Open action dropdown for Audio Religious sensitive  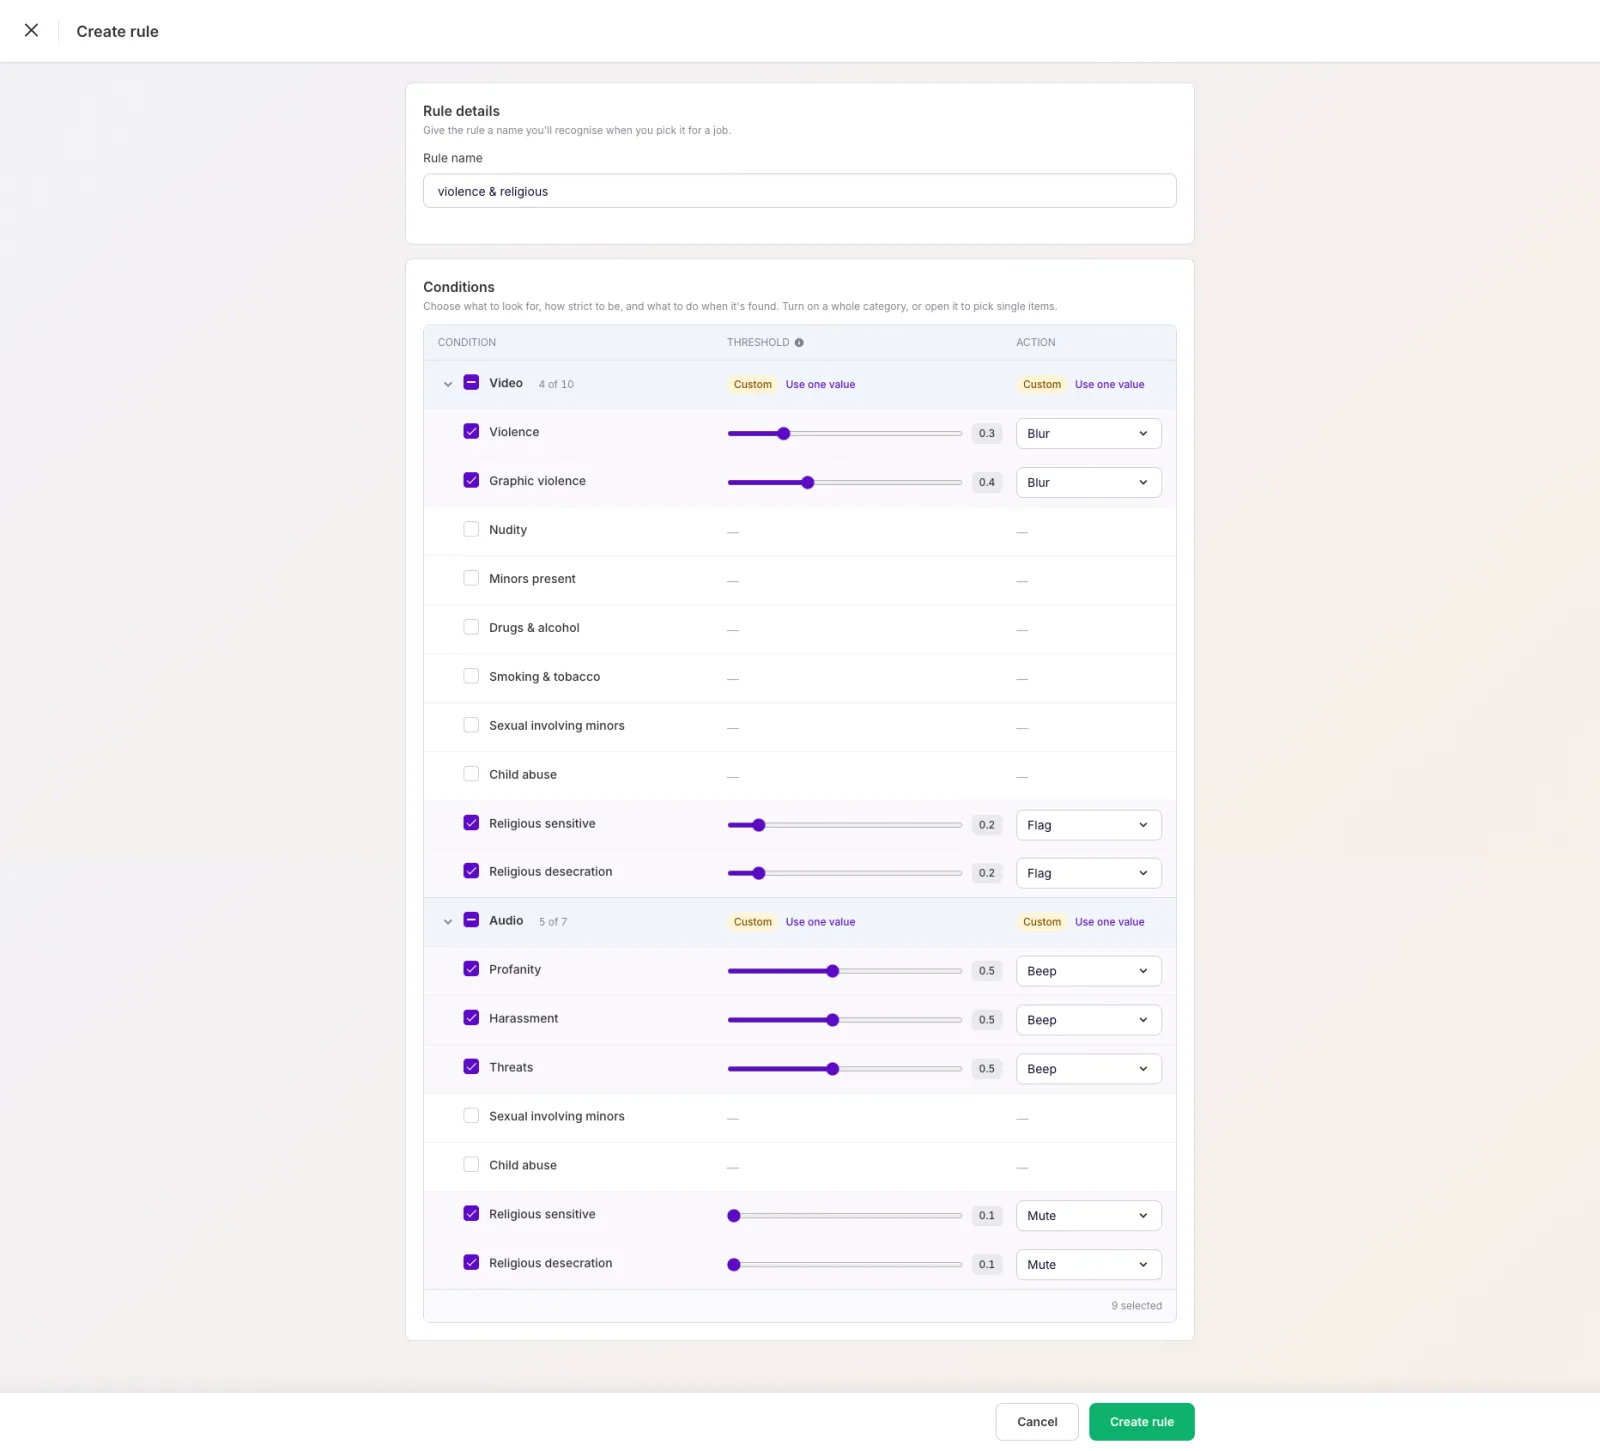[1088, 1216]
